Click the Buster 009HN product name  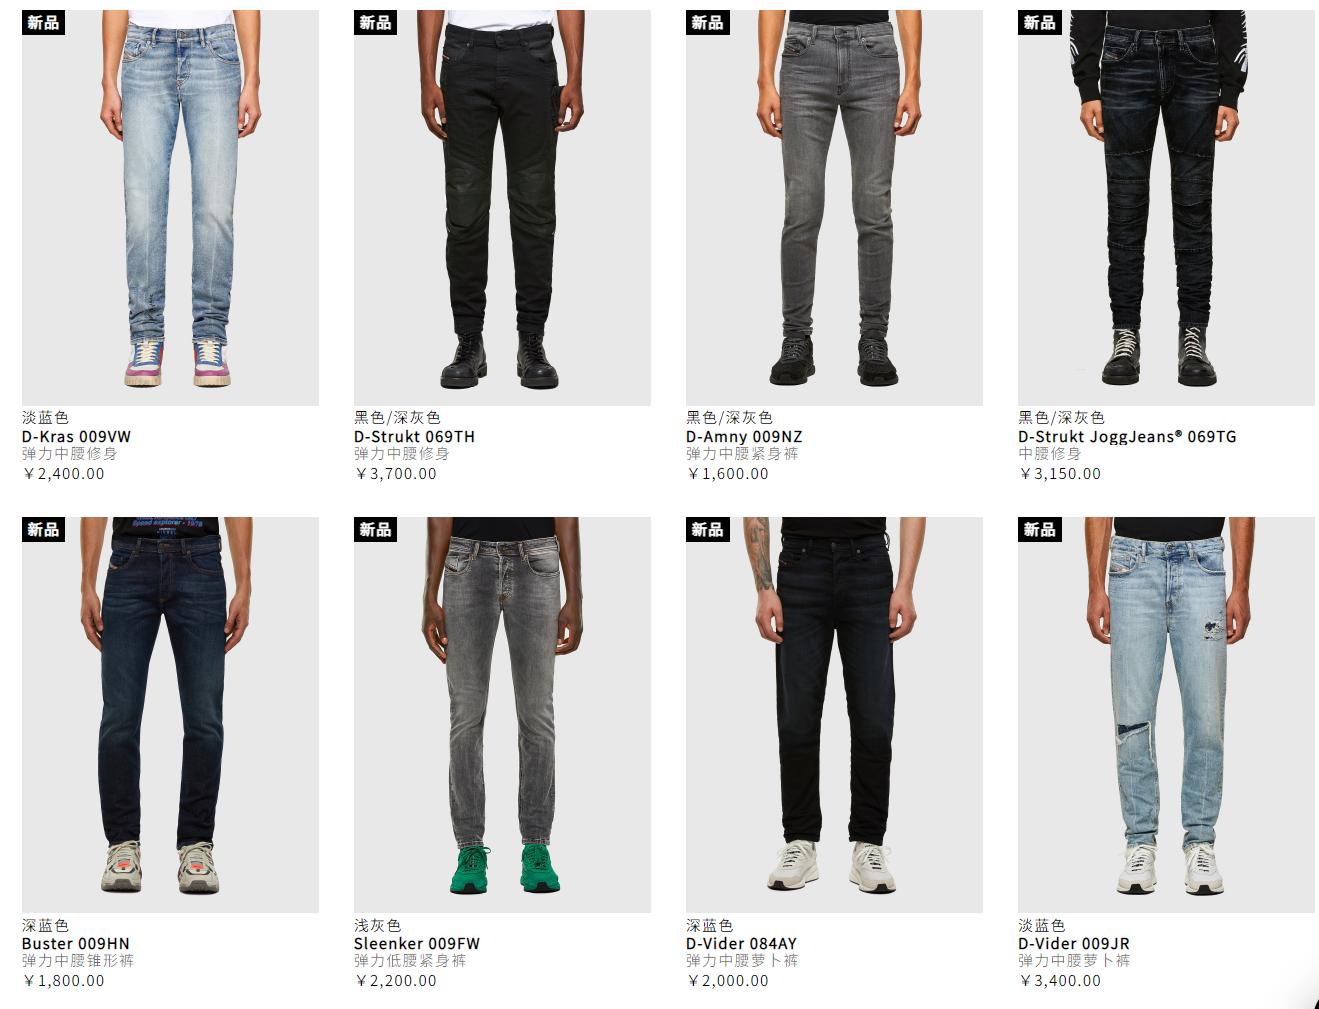click(x=76, y=944)
